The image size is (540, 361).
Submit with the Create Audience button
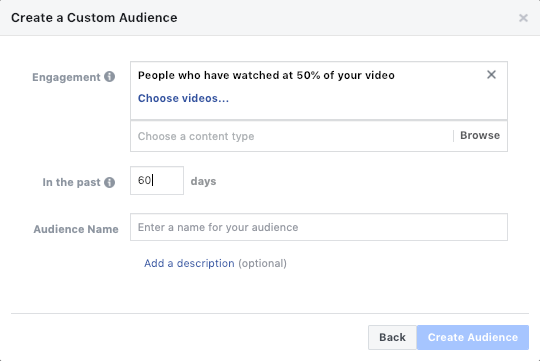coord(473,337)
